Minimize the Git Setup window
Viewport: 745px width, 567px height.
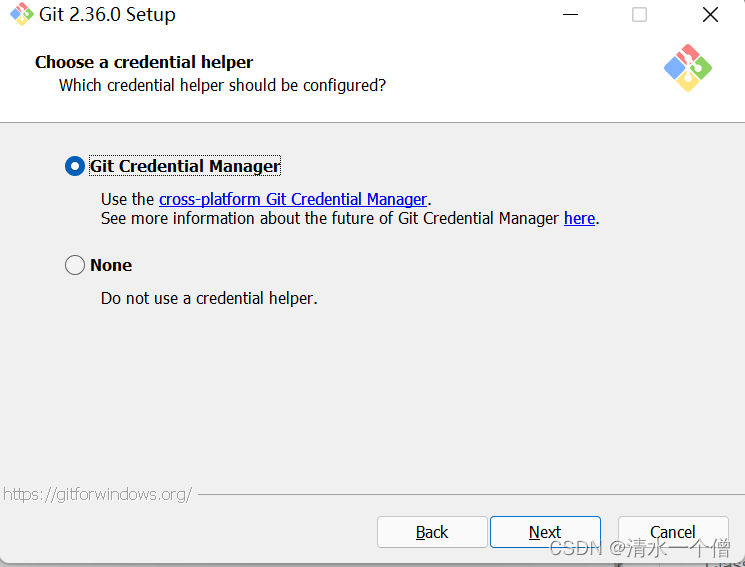coord(570,14)
